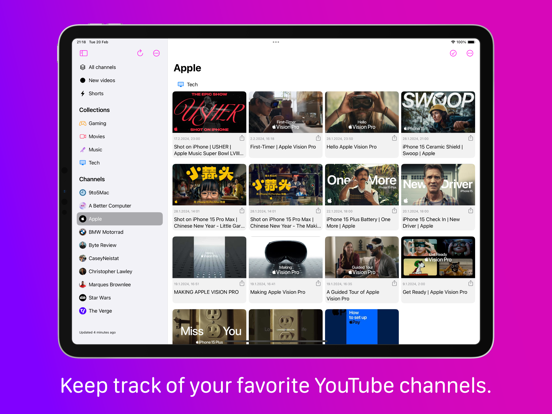
Task: Open First-Timer Apple Vision Pro thumbnail
Action: (286, 112)
